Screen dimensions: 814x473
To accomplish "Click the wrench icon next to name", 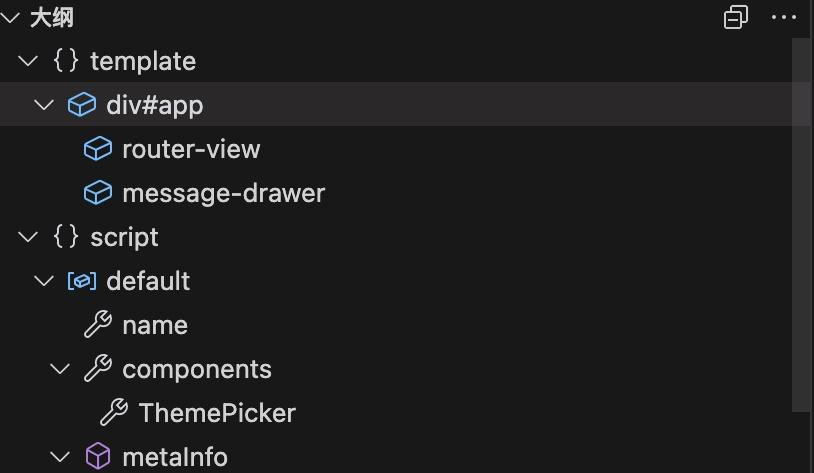I will coord(97,325).
